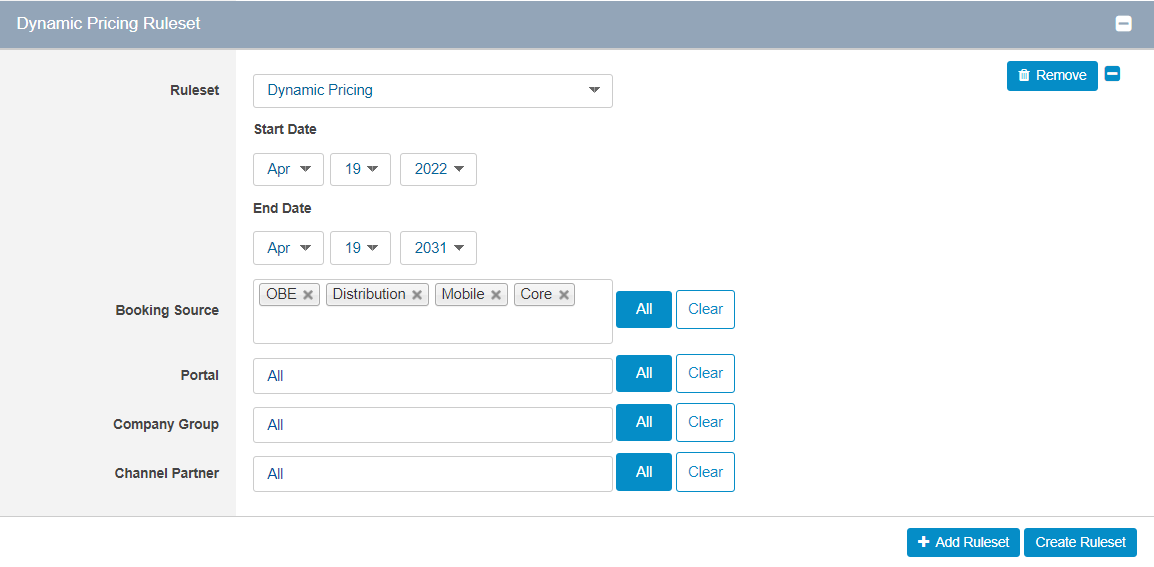
Task: Delete the Mobile booking source tag
Action: (496, 295)
